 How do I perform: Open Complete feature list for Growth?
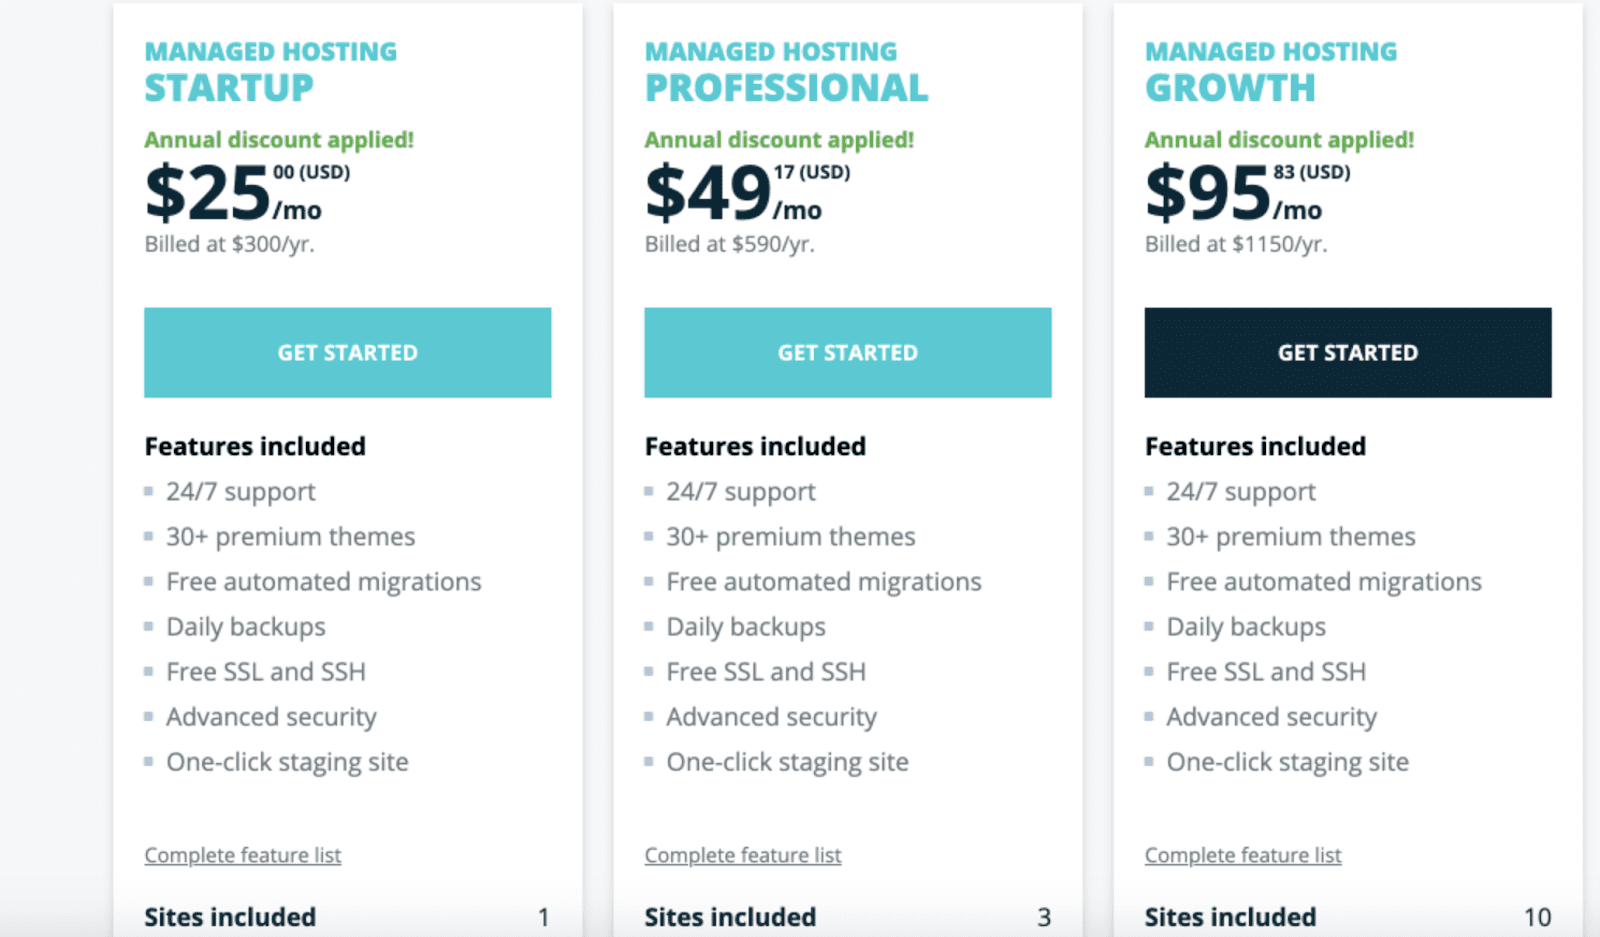[1242, 855]
